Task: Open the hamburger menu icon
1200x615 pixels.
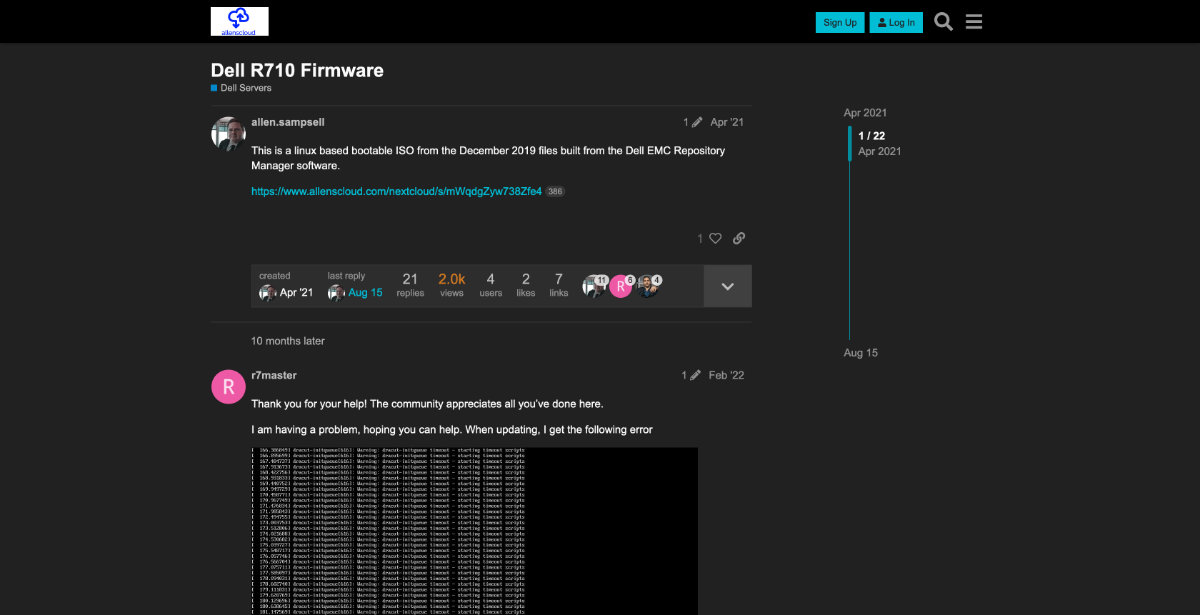Action: tap(974, 21)
